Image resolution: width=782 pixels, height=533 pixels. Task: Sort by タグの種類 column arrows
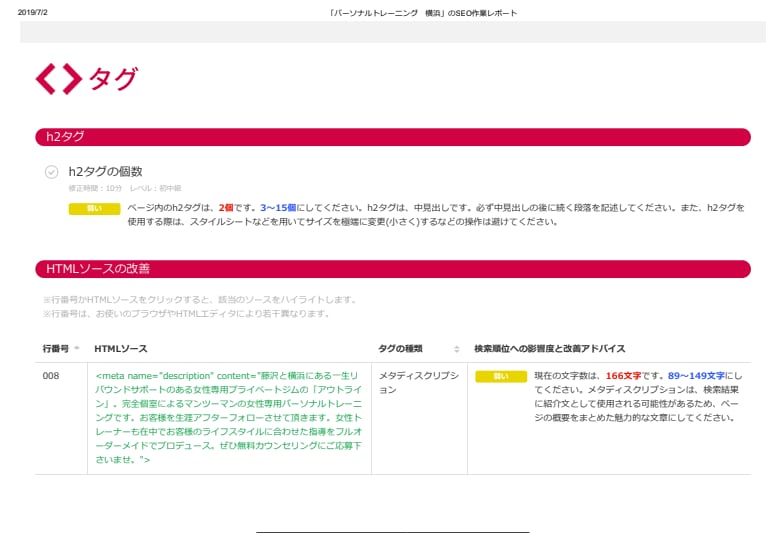(x=456, y=349)
